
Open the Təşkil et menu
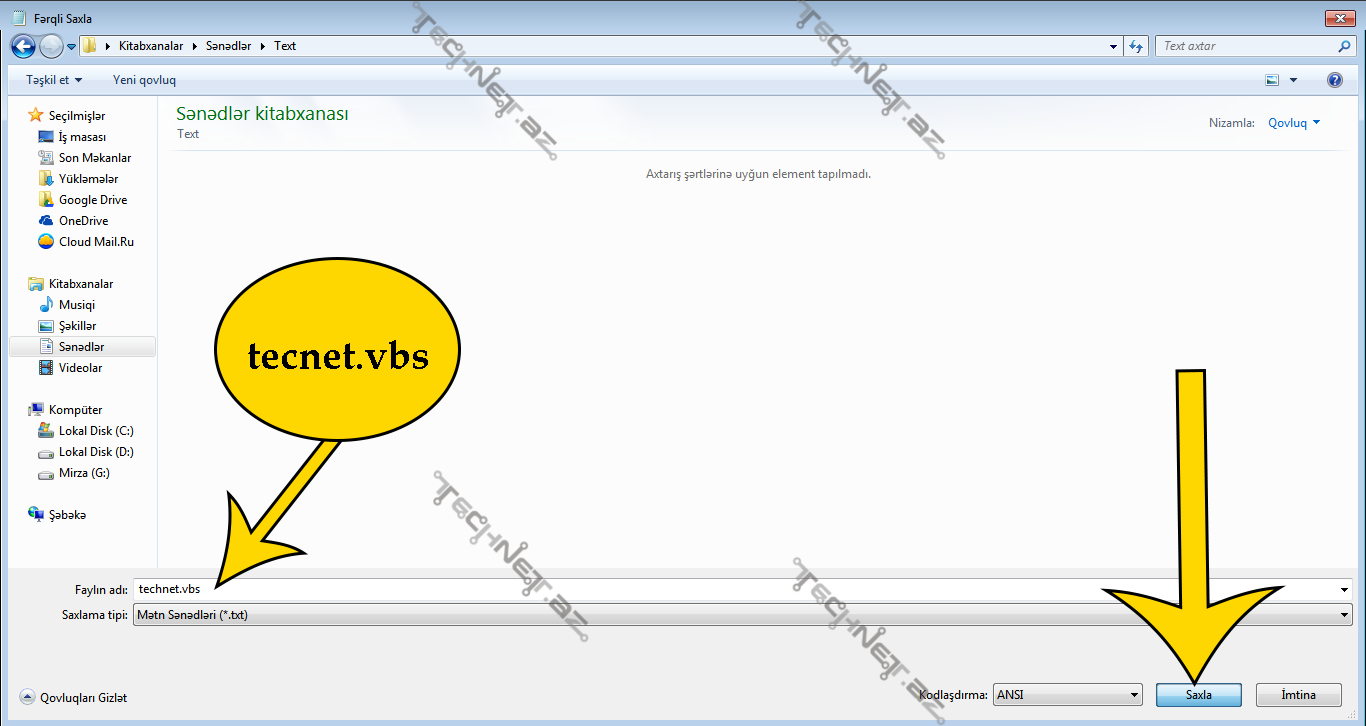coord(54,80)
